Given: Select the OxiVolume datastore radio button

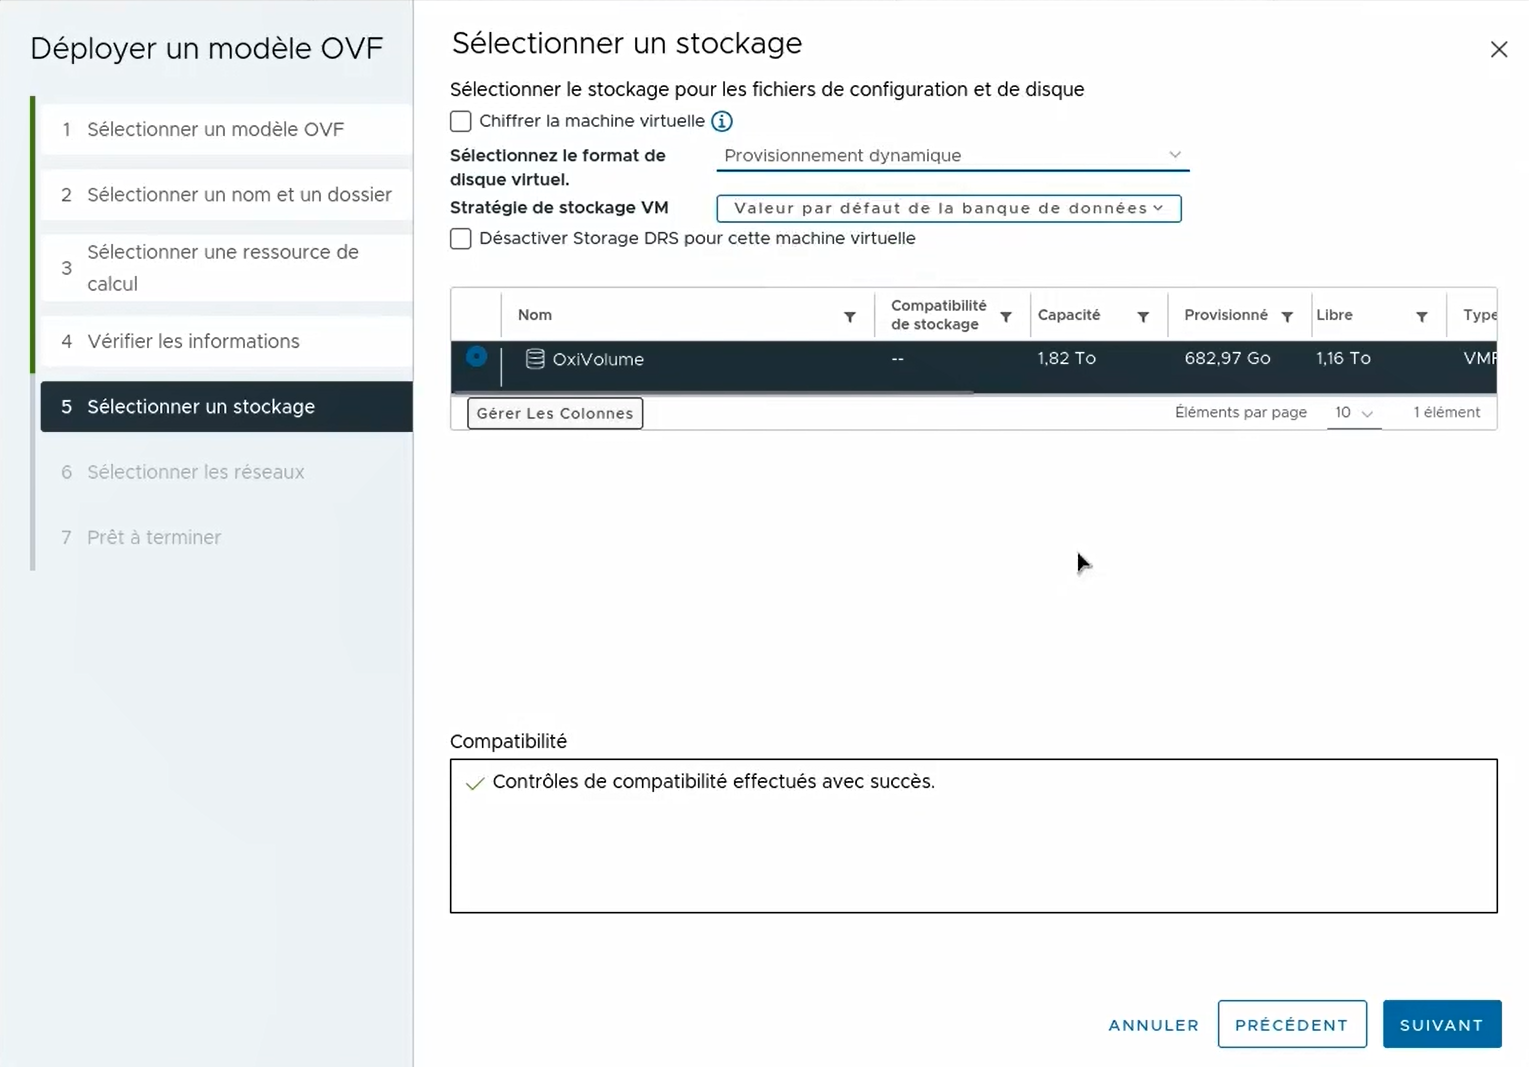Looking at the screenshot, I should [x=476, y=357].
